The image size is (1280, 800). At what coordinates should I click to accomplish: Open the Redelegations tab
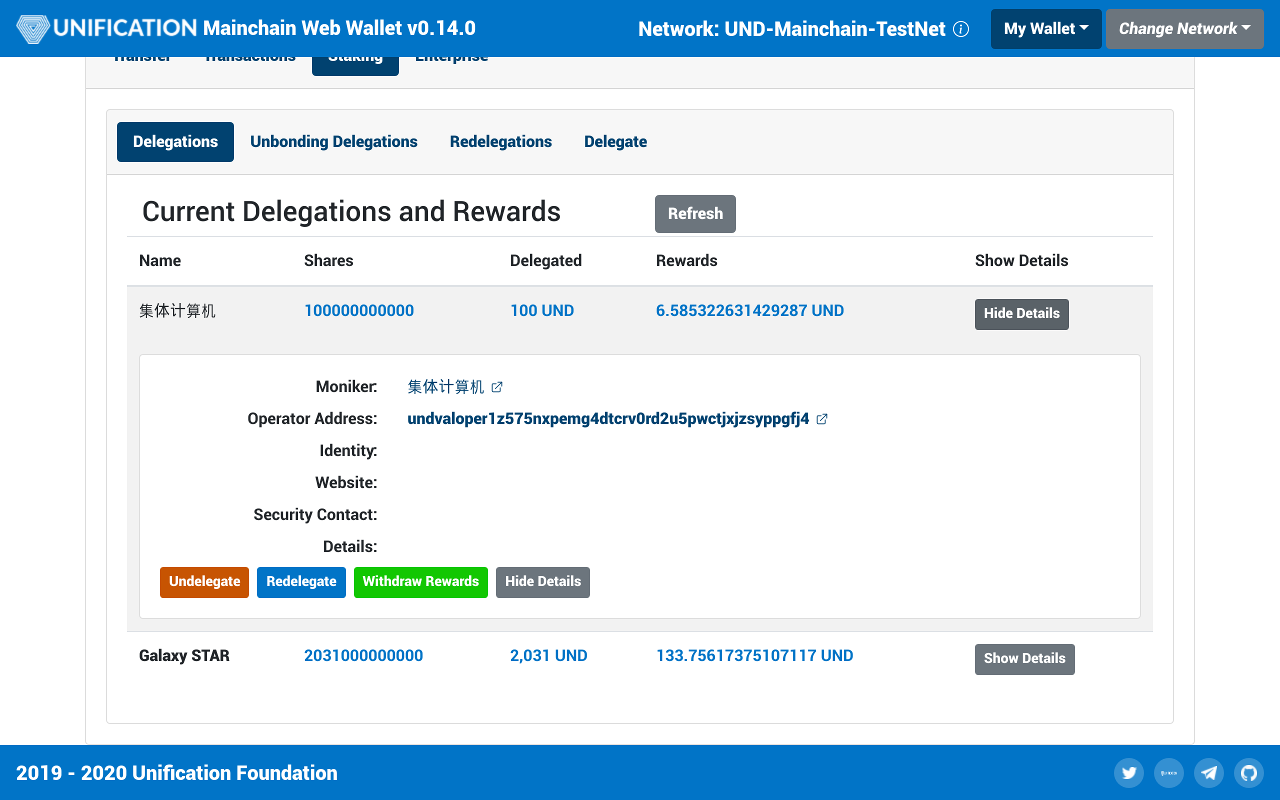click(x=500, y=141)
